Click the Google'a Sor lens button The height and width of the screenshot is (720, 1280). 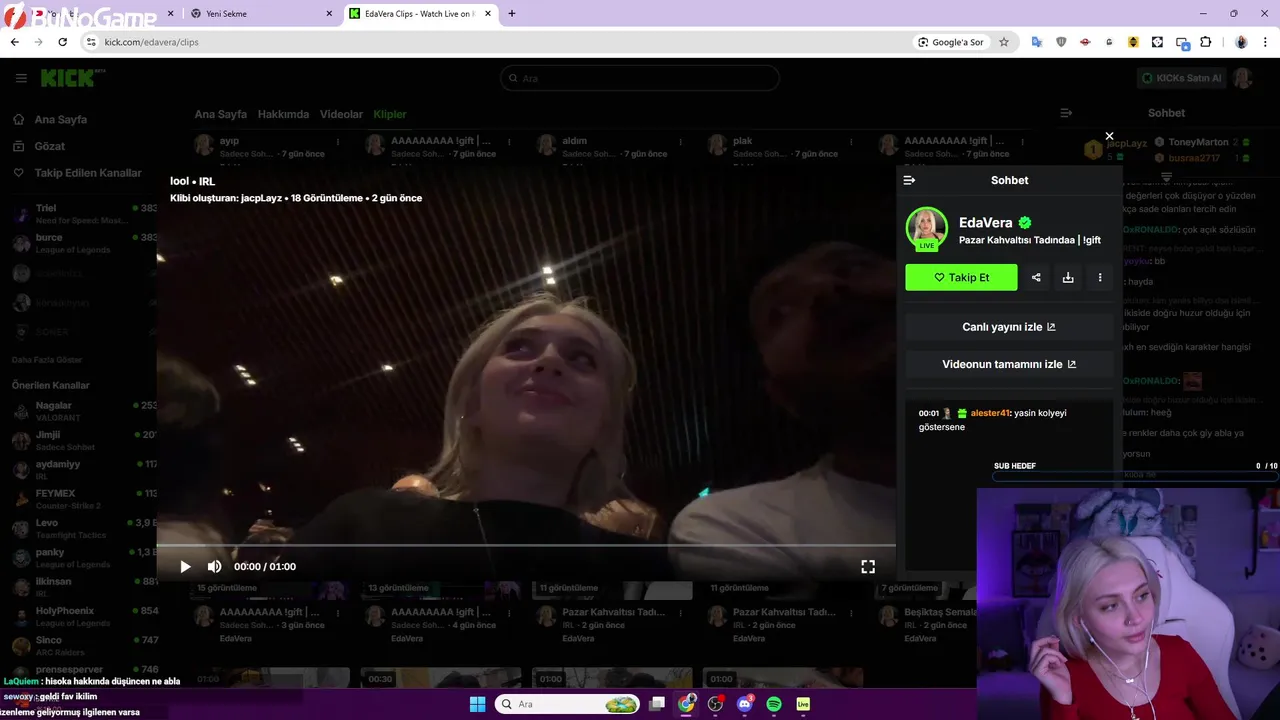point(951,42)
